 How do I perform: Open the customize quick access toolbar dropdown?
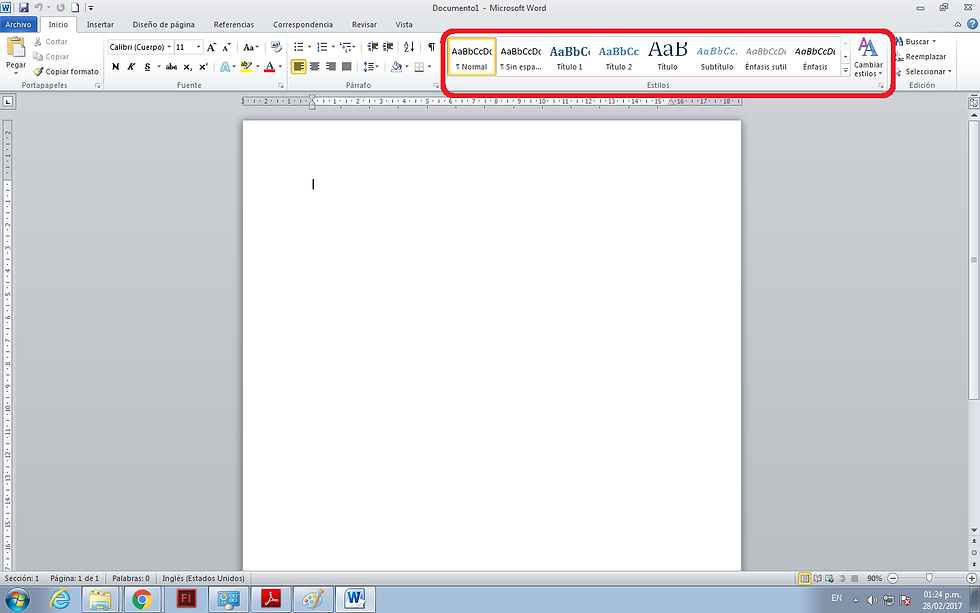pyautogui.click(x=91, y=8)
